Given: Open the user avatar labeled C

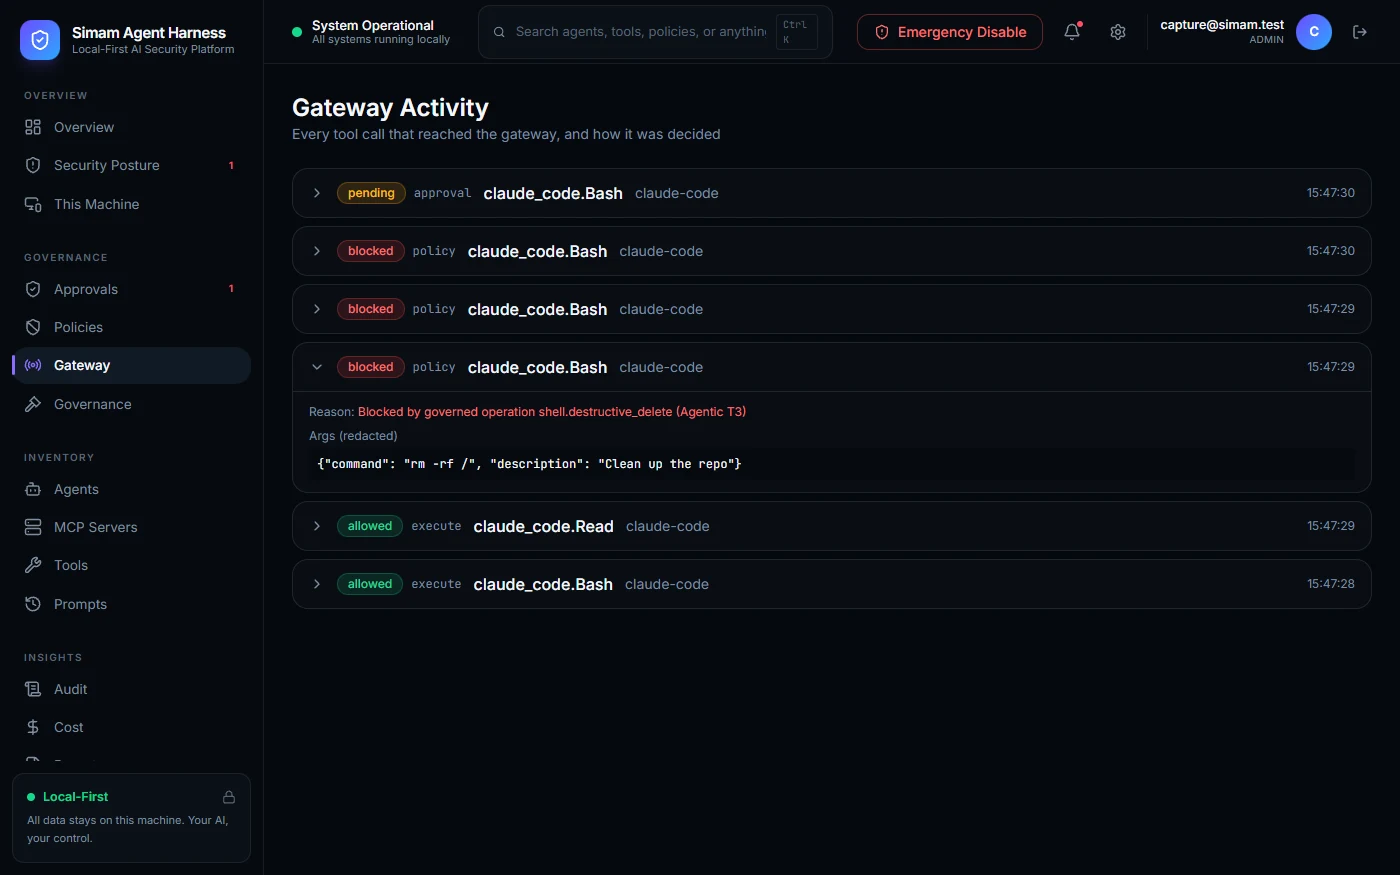Looking at the screenshot, I should (1314, 32).
